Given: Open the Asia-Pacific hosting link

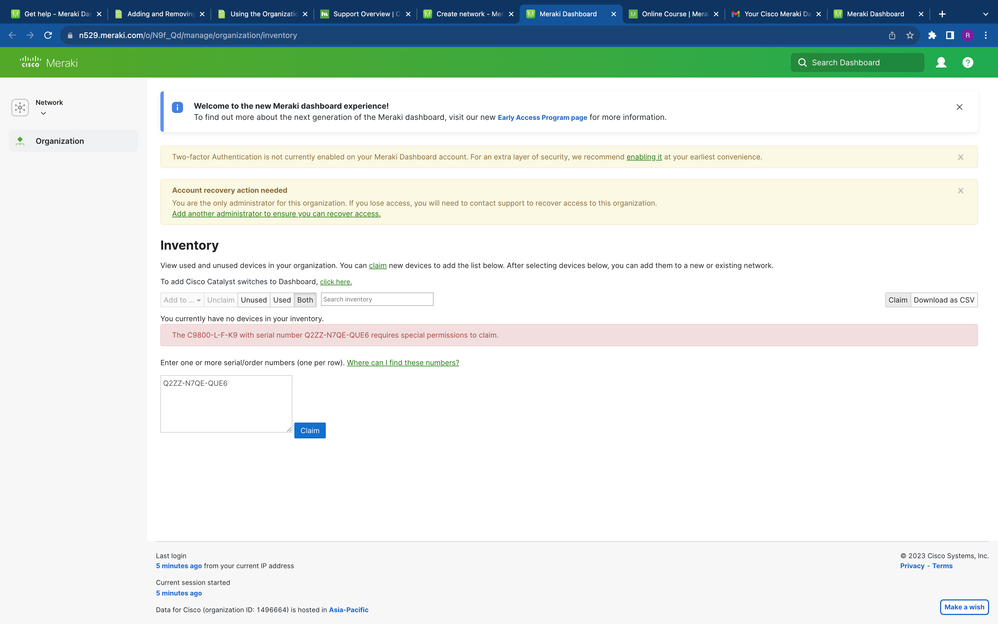Looking at the screenshot, I should (x=349, y=610).
